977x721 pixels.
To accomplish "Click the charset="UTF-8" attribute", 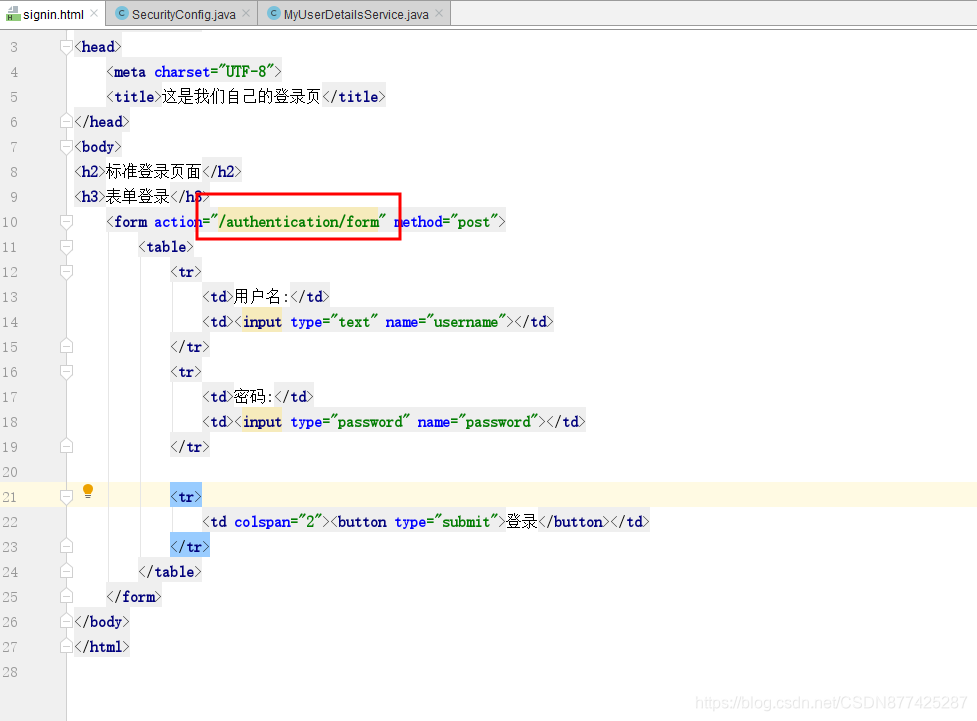I will pyautogui.click(x=214, y=72).
